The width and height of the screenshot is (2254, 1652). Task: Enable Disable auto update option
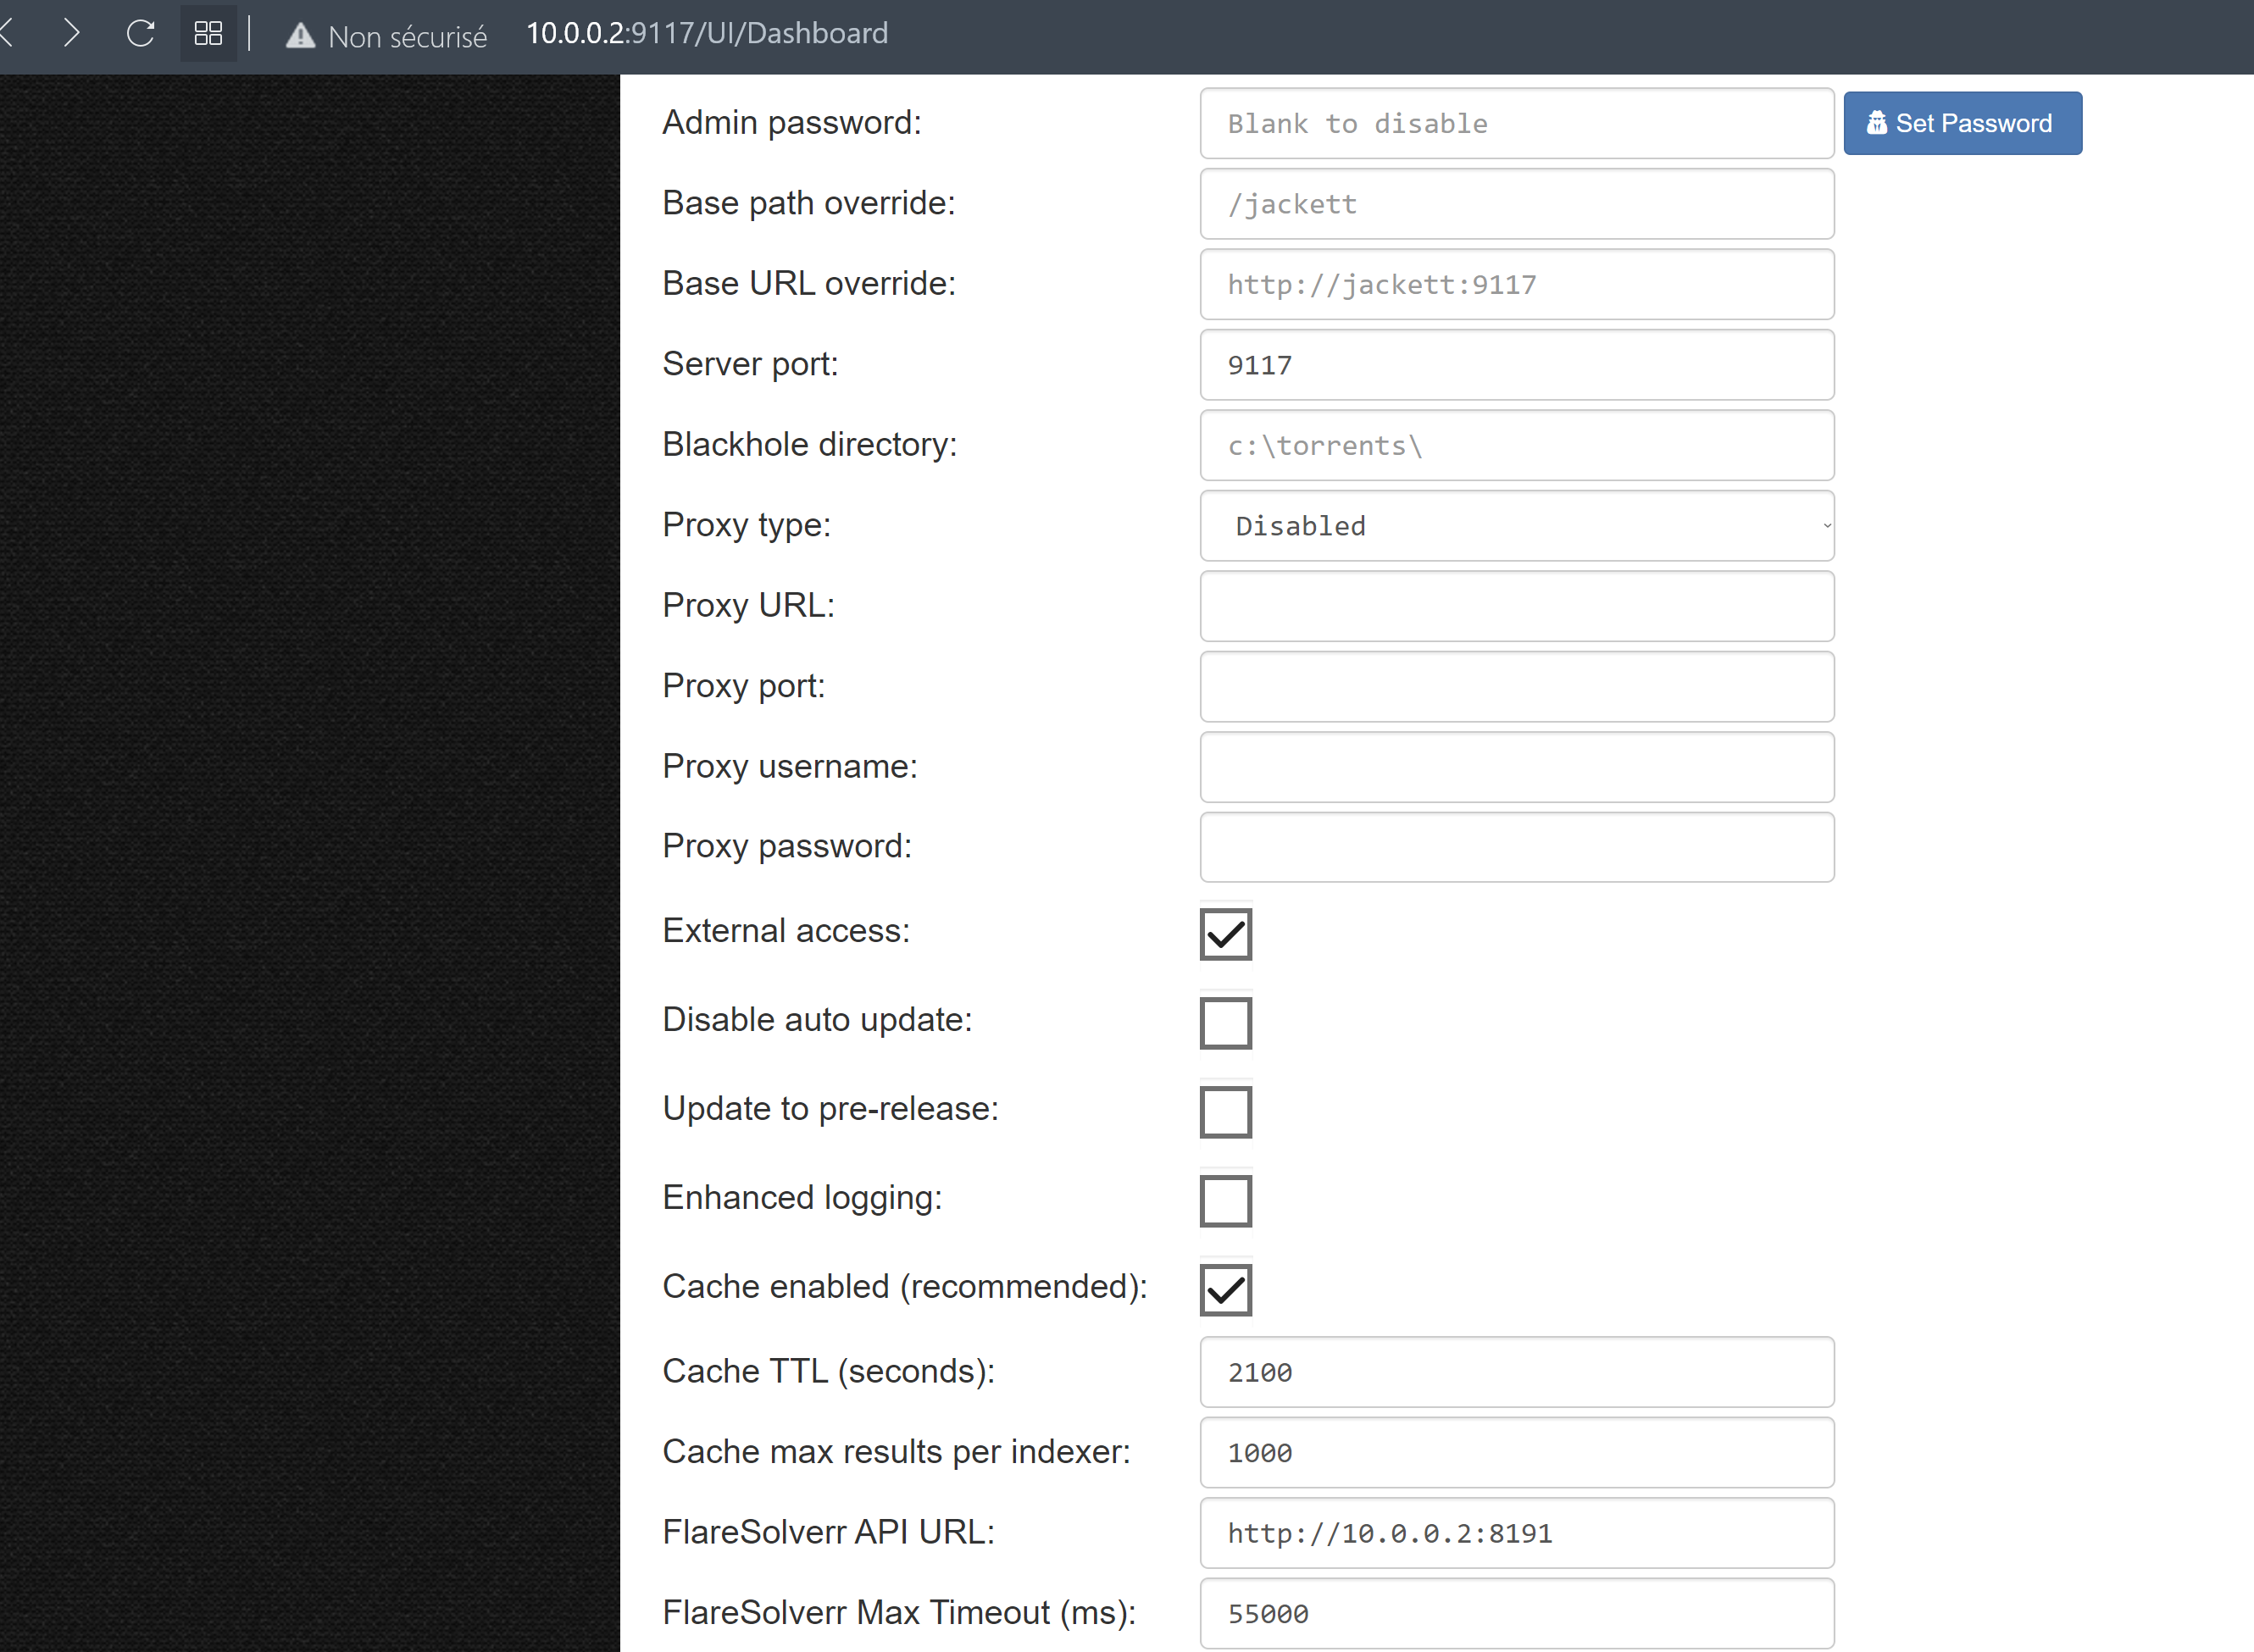[1225, 1023]
